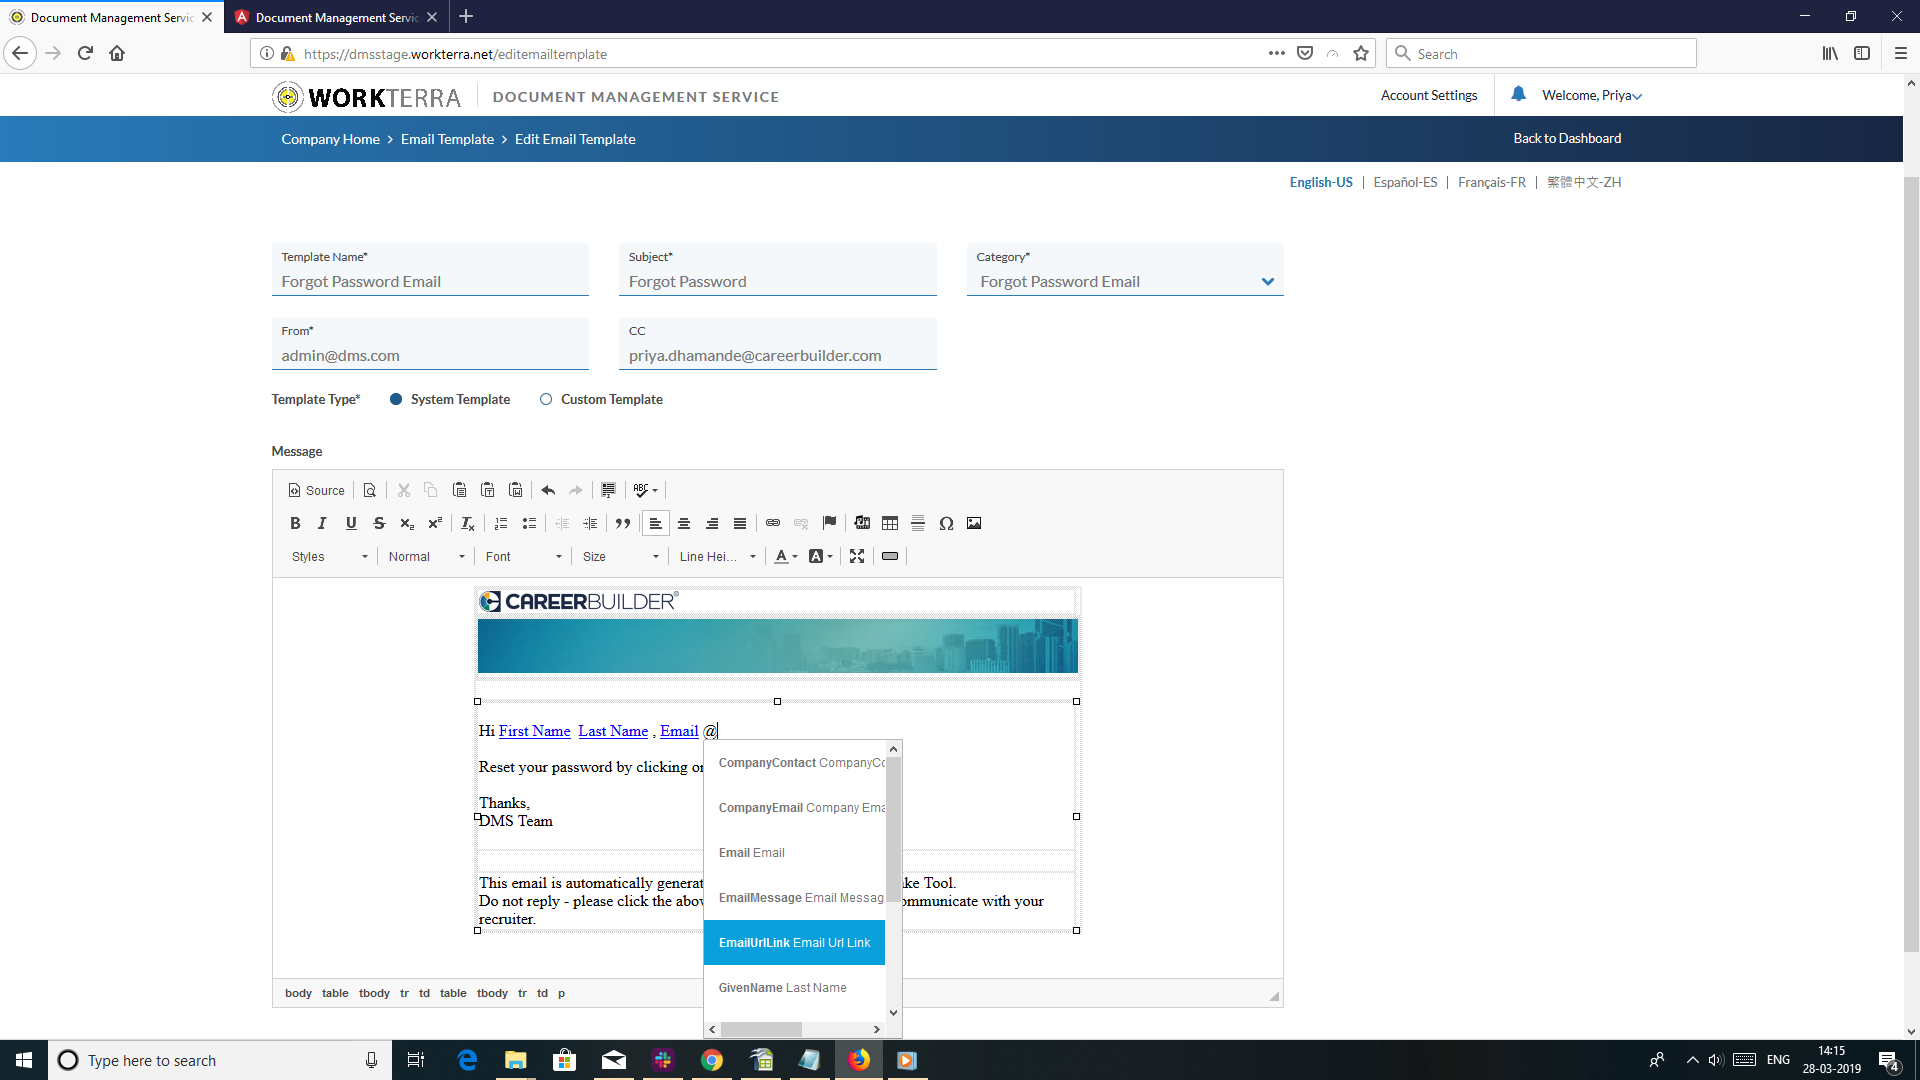Viewport: 1920px width, 1080px height.
Task: Open the text color picker
Action: 786,557
